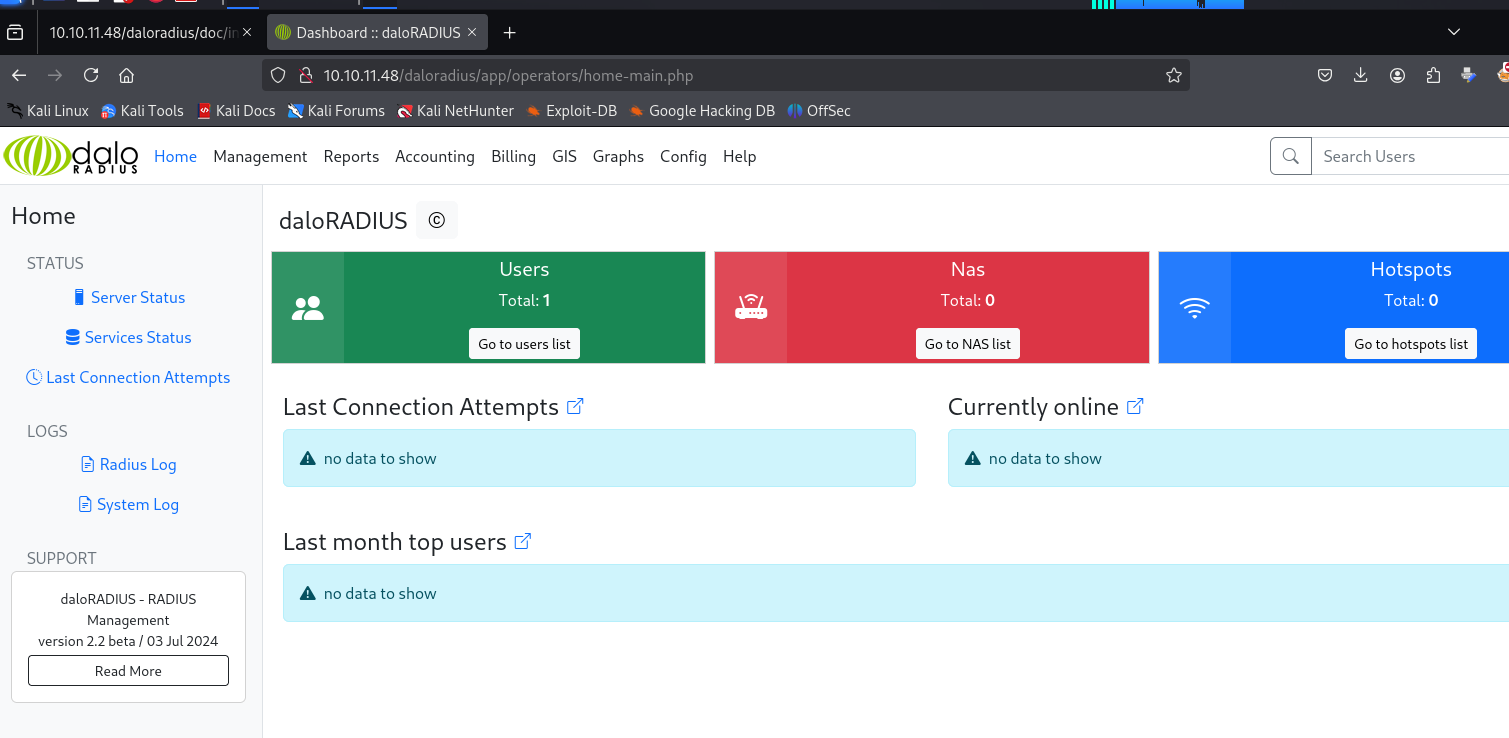
Task: Open Kali NetHunter bookmark
Action: tap(456, 111)
